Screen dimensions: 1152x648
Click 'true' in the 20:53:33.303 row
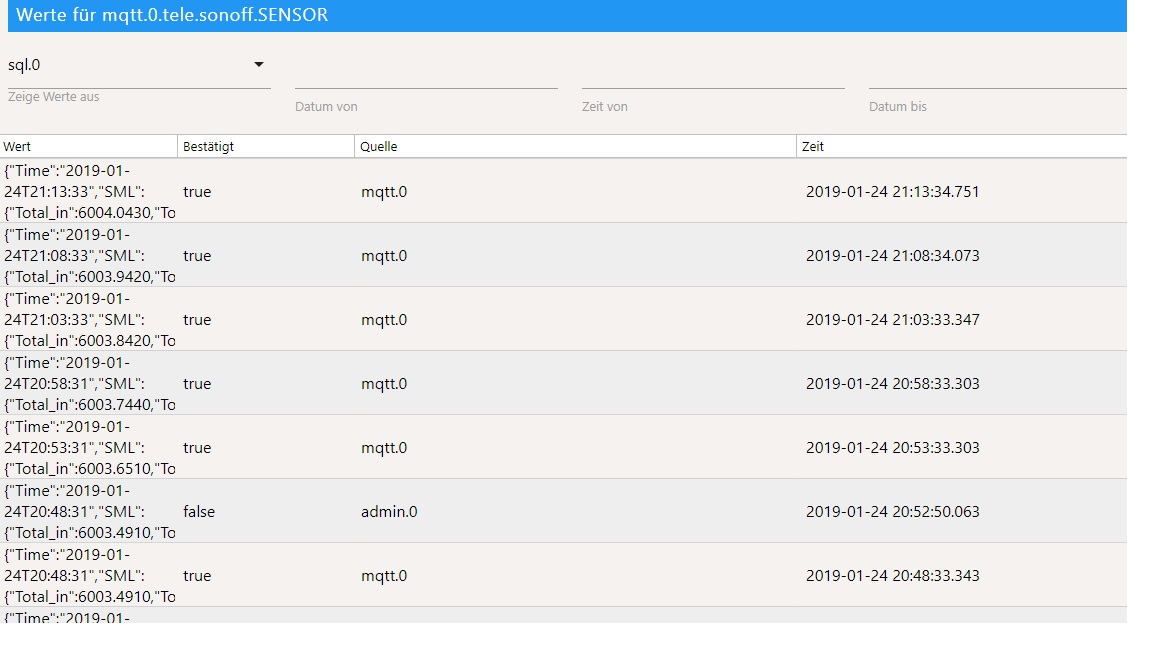click(197, 447)
